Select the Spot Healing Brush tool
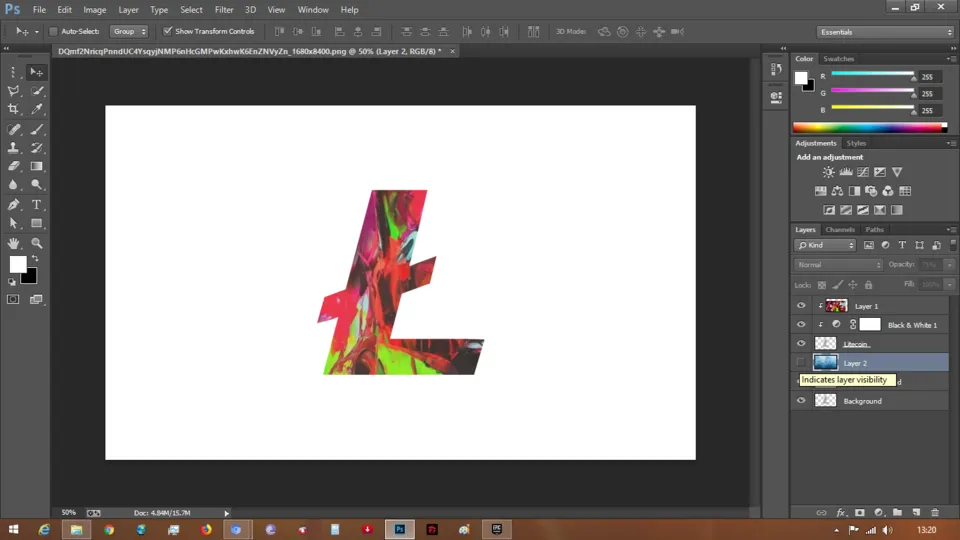The image size is (960, 540). (x=13, y=129)
